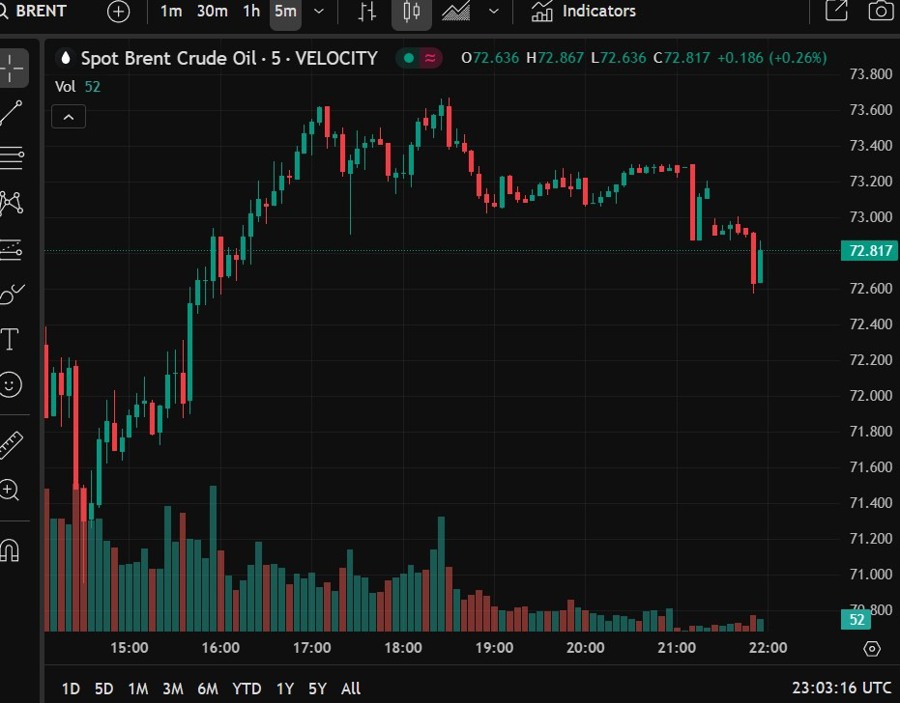
Task: Select the 5m interval
Action: click(285, 13)
